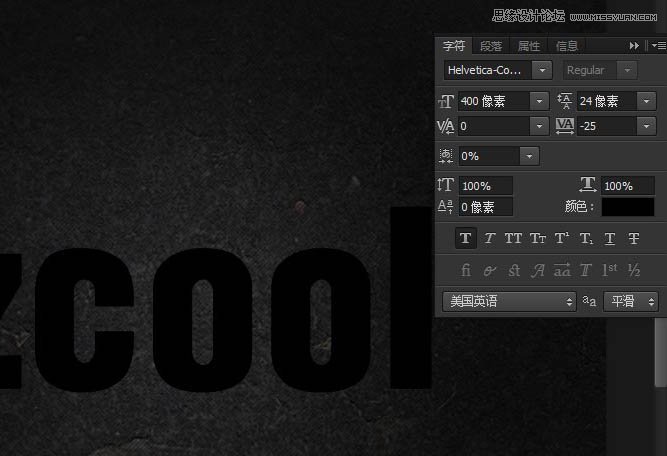
Task: Switch to the 字符 tab
Action: pos(453,46)
